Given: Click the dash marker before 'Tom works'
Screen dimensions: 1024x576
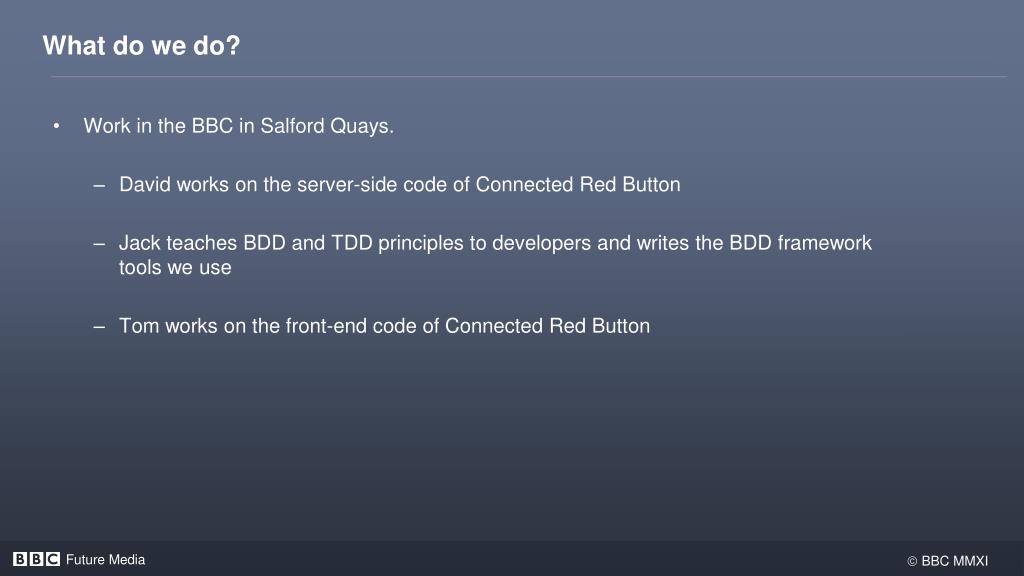Looking at the screenshot, I should click(99, 326).
